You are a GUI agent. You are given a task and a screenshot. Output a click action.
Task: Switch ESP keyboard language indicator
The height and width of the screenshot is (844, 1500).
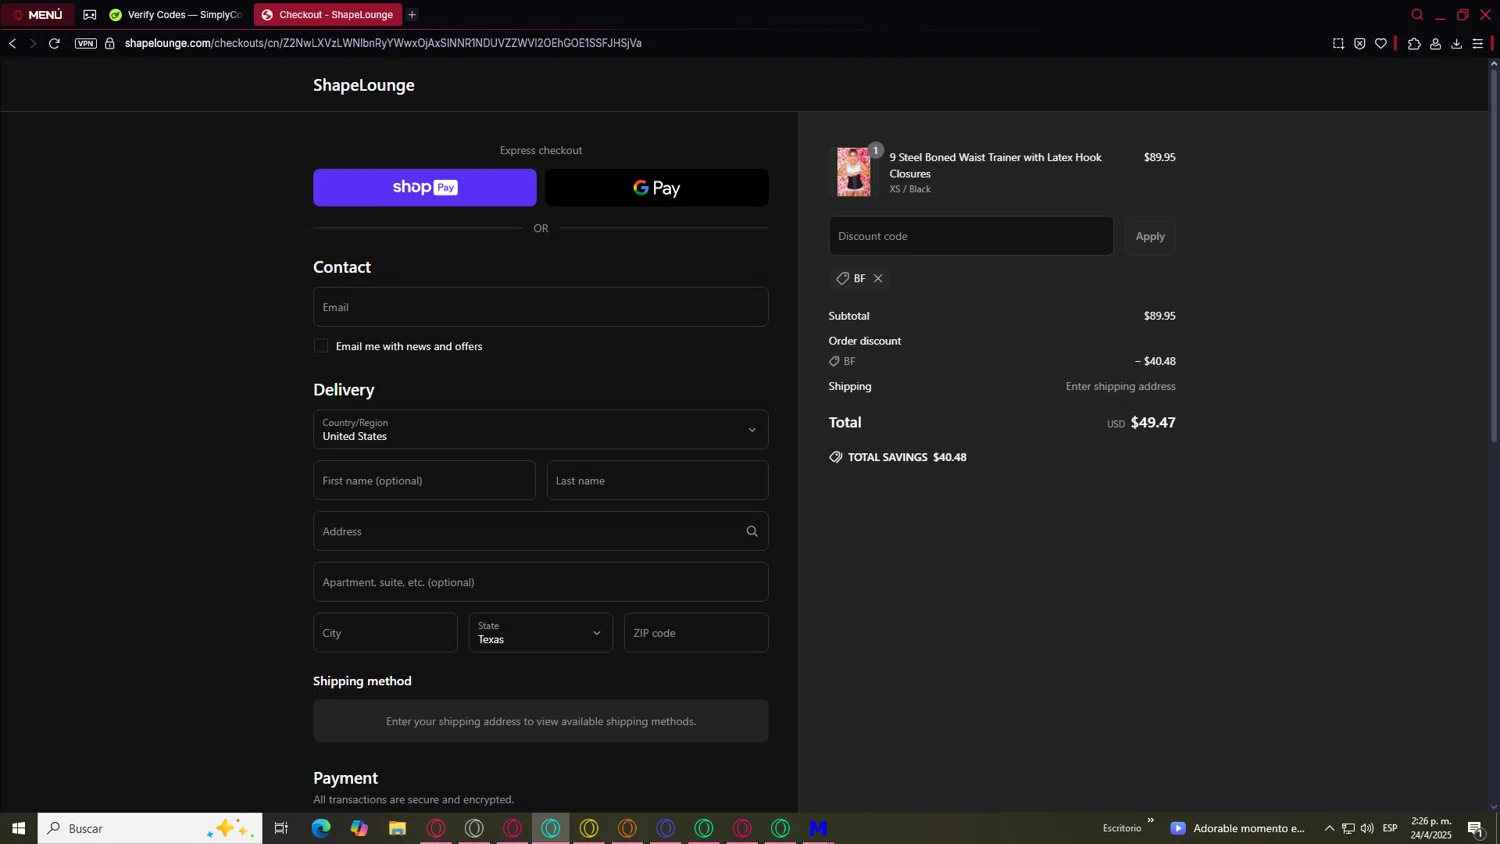point(1390,828)
